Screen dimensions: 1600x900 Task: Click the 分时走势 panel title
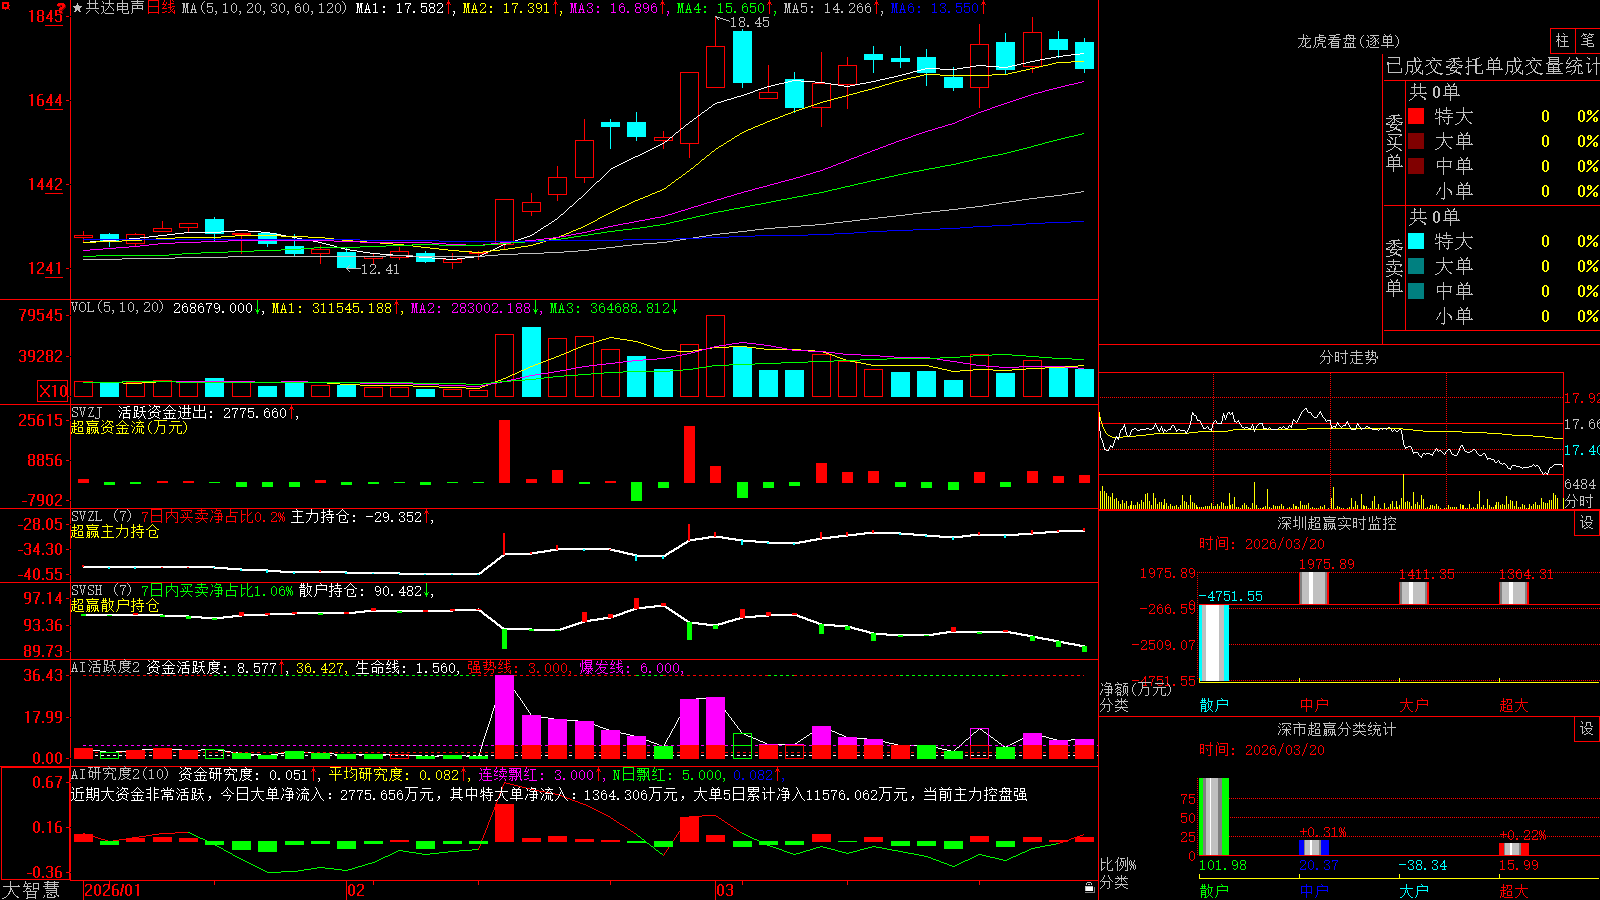click(1348, 357)
